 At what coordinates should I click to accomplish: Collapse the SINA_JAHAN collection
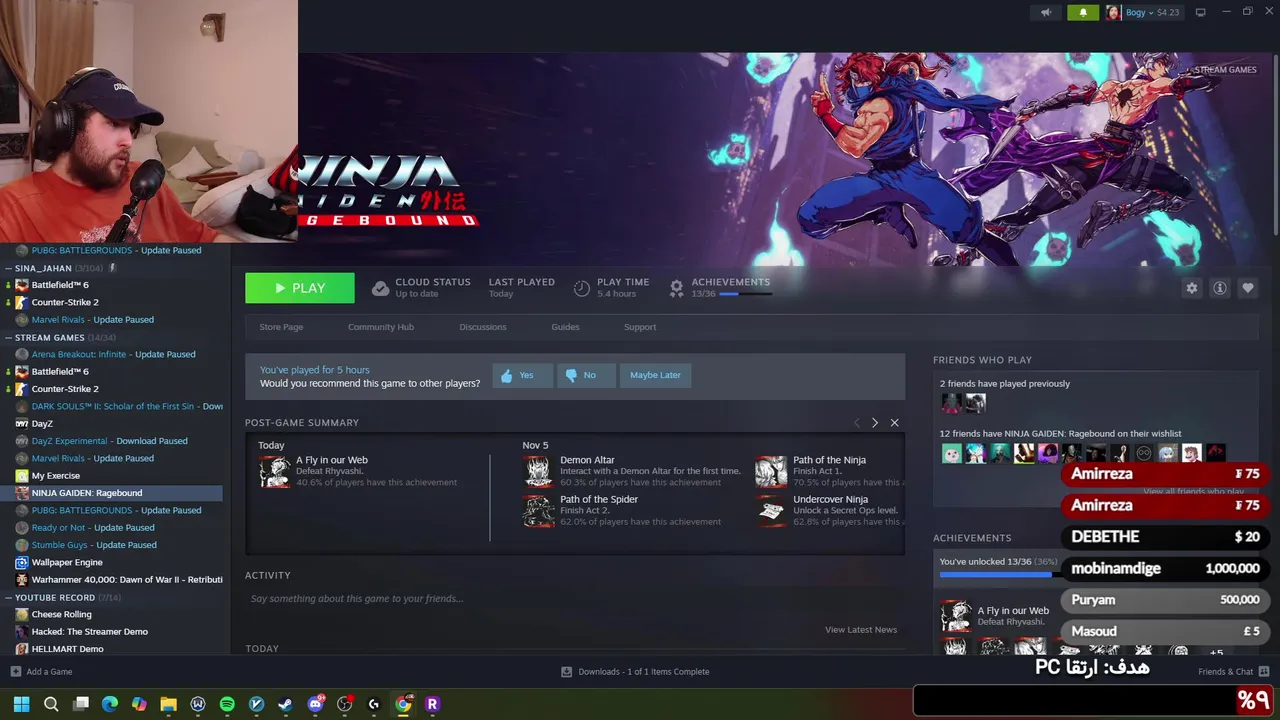(8, 268)
